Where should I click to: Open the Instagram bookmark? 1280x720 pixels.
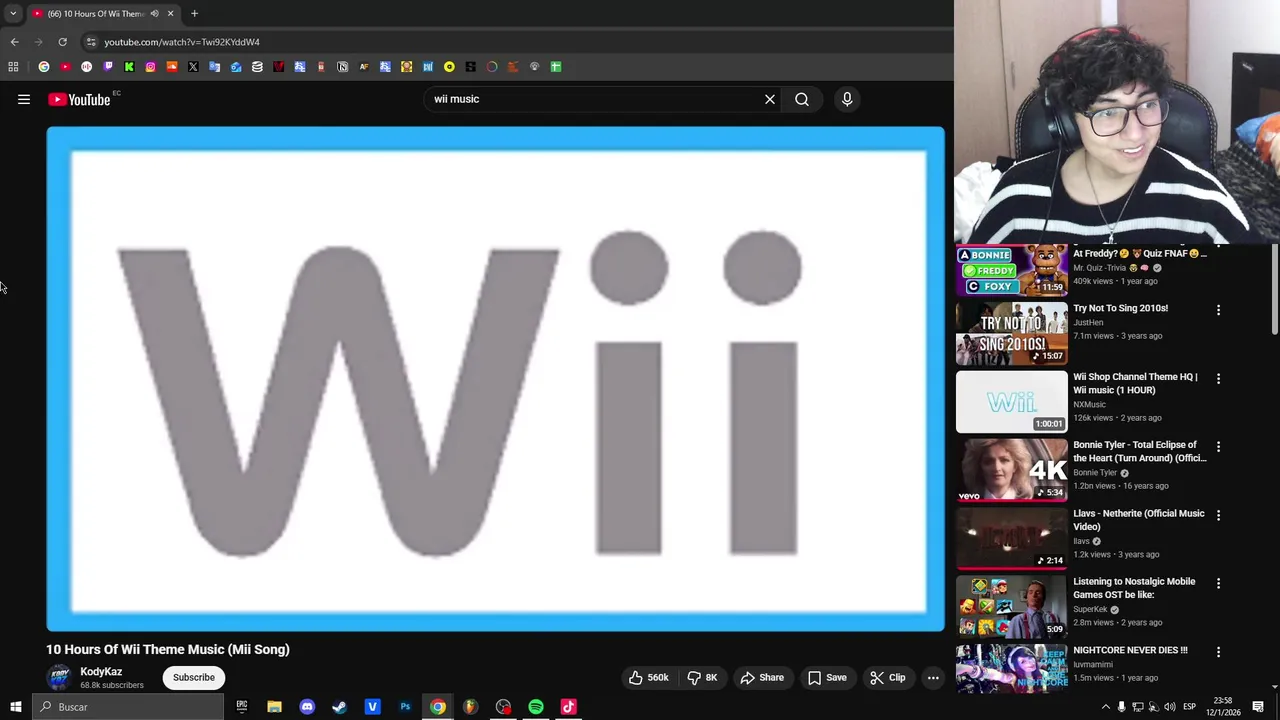point(150,67)
